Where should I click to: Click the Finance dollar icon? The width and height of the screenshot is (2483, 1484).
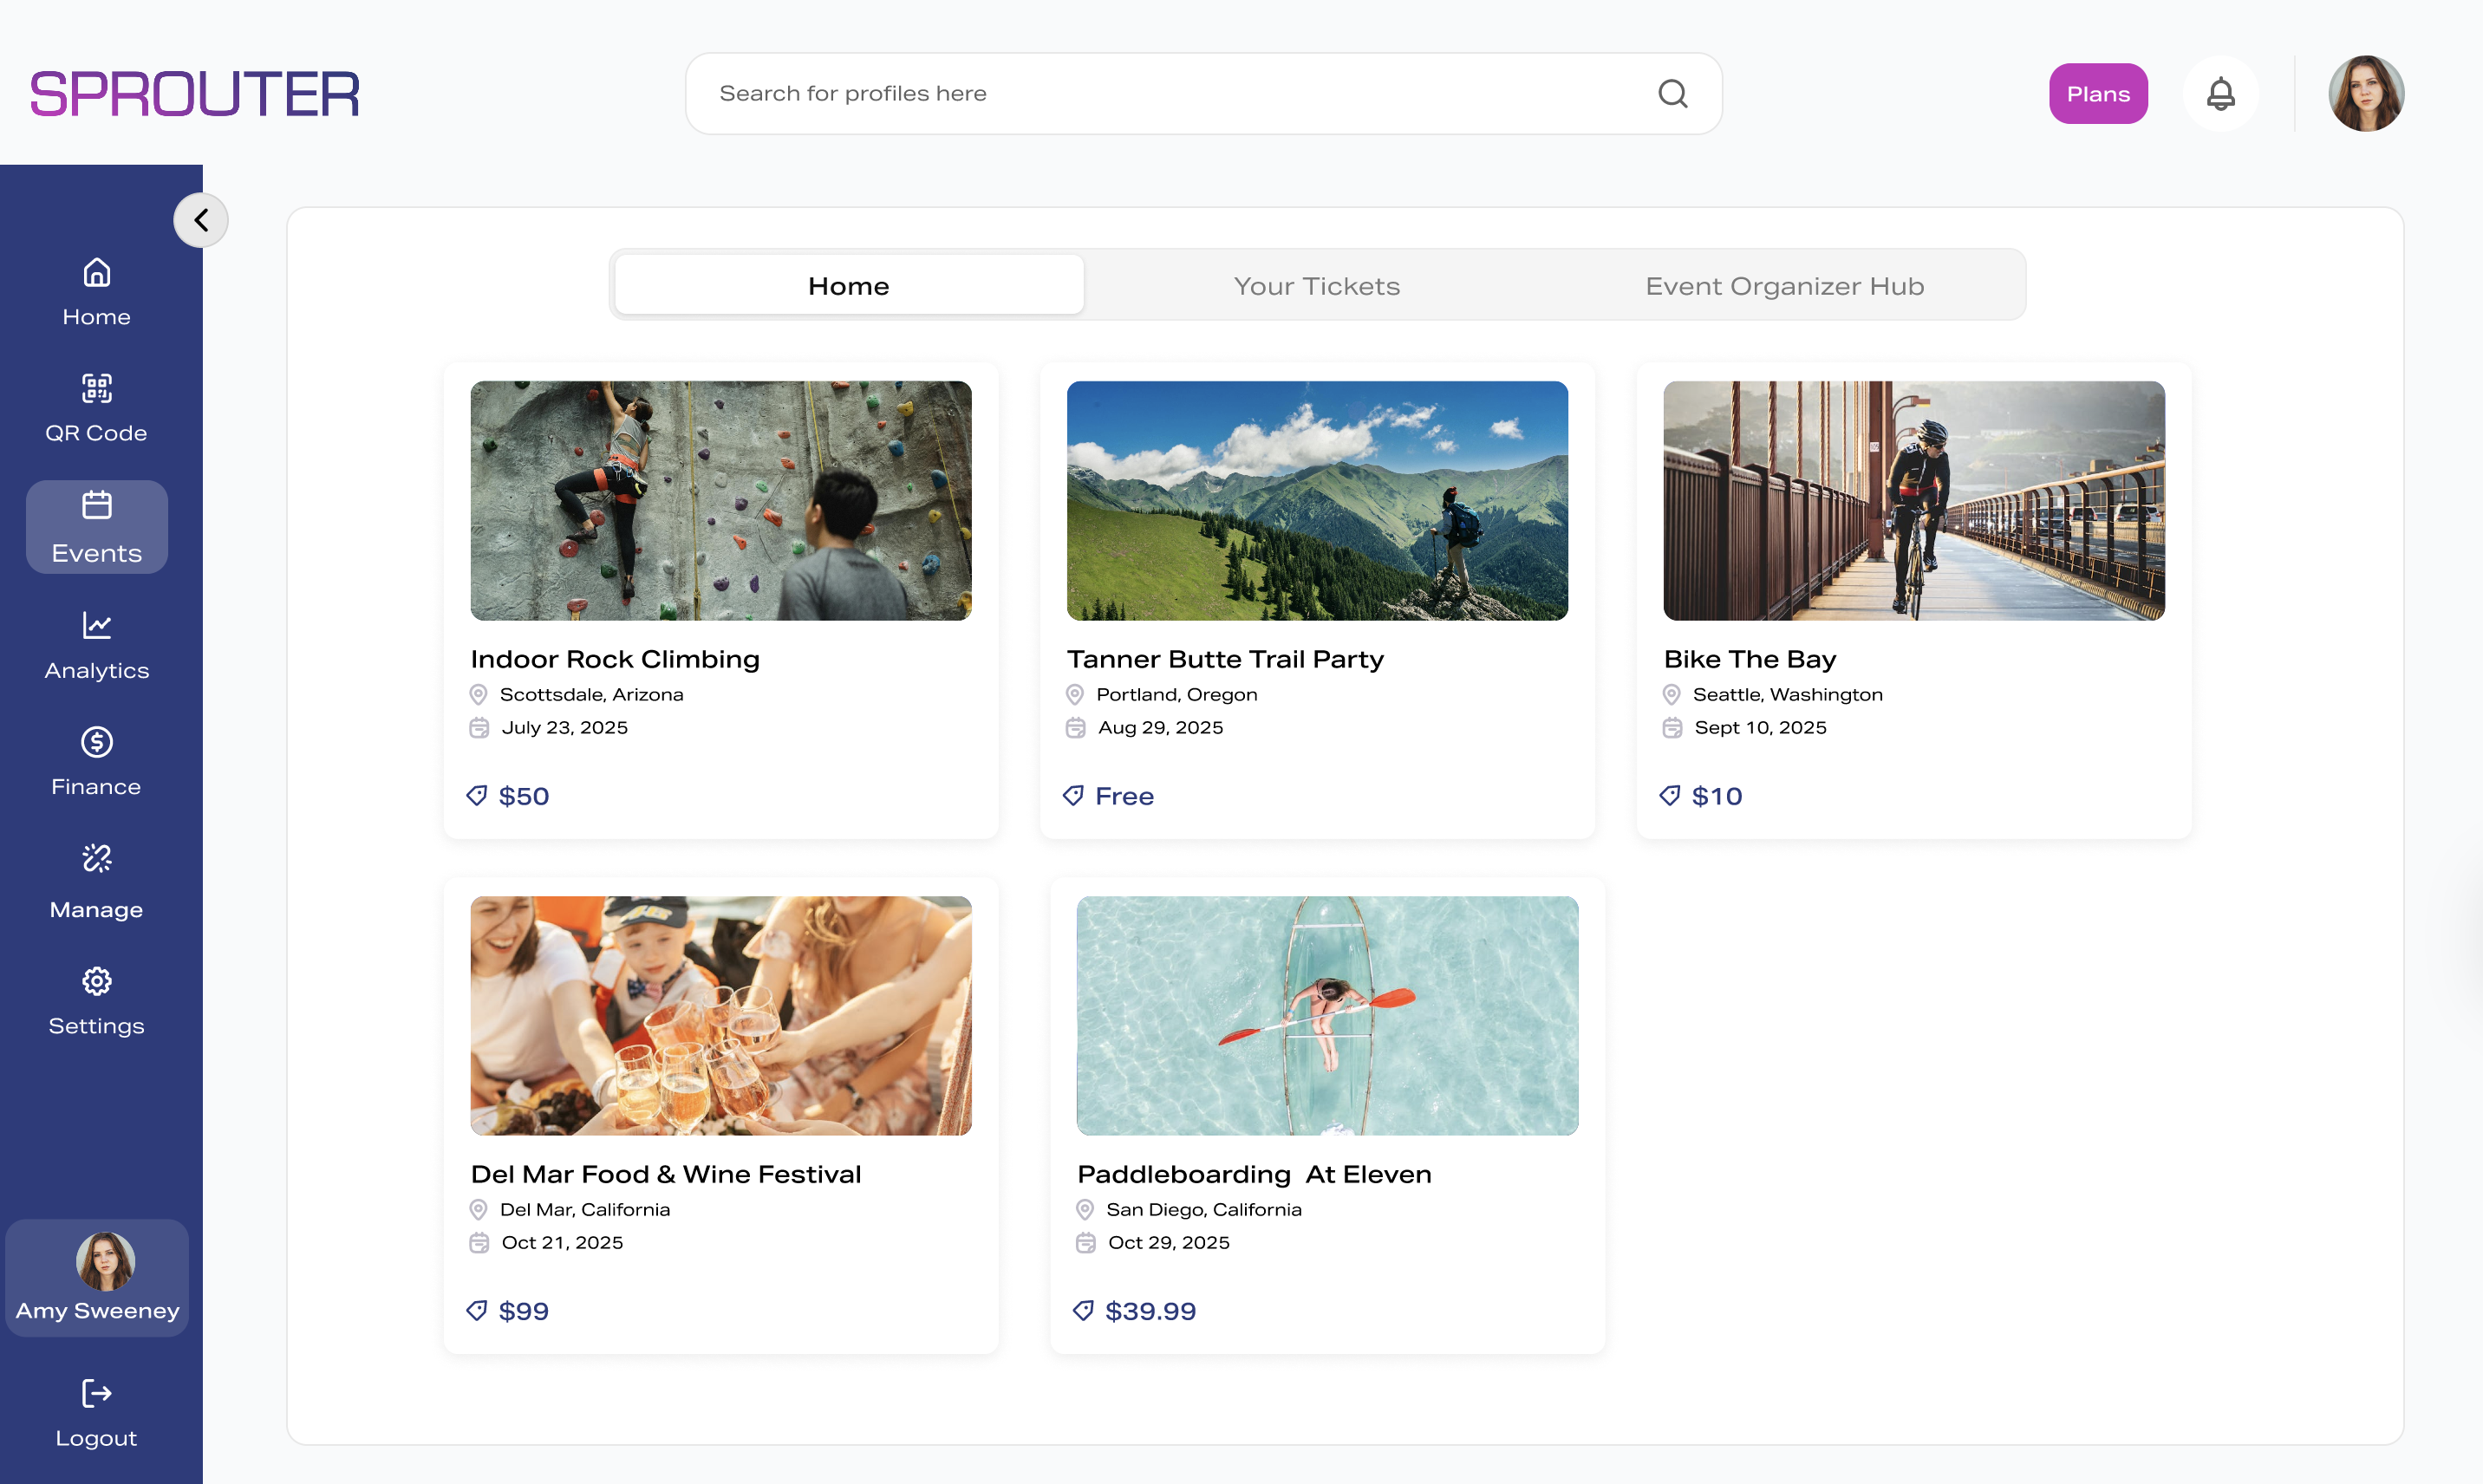click(96, 741)
